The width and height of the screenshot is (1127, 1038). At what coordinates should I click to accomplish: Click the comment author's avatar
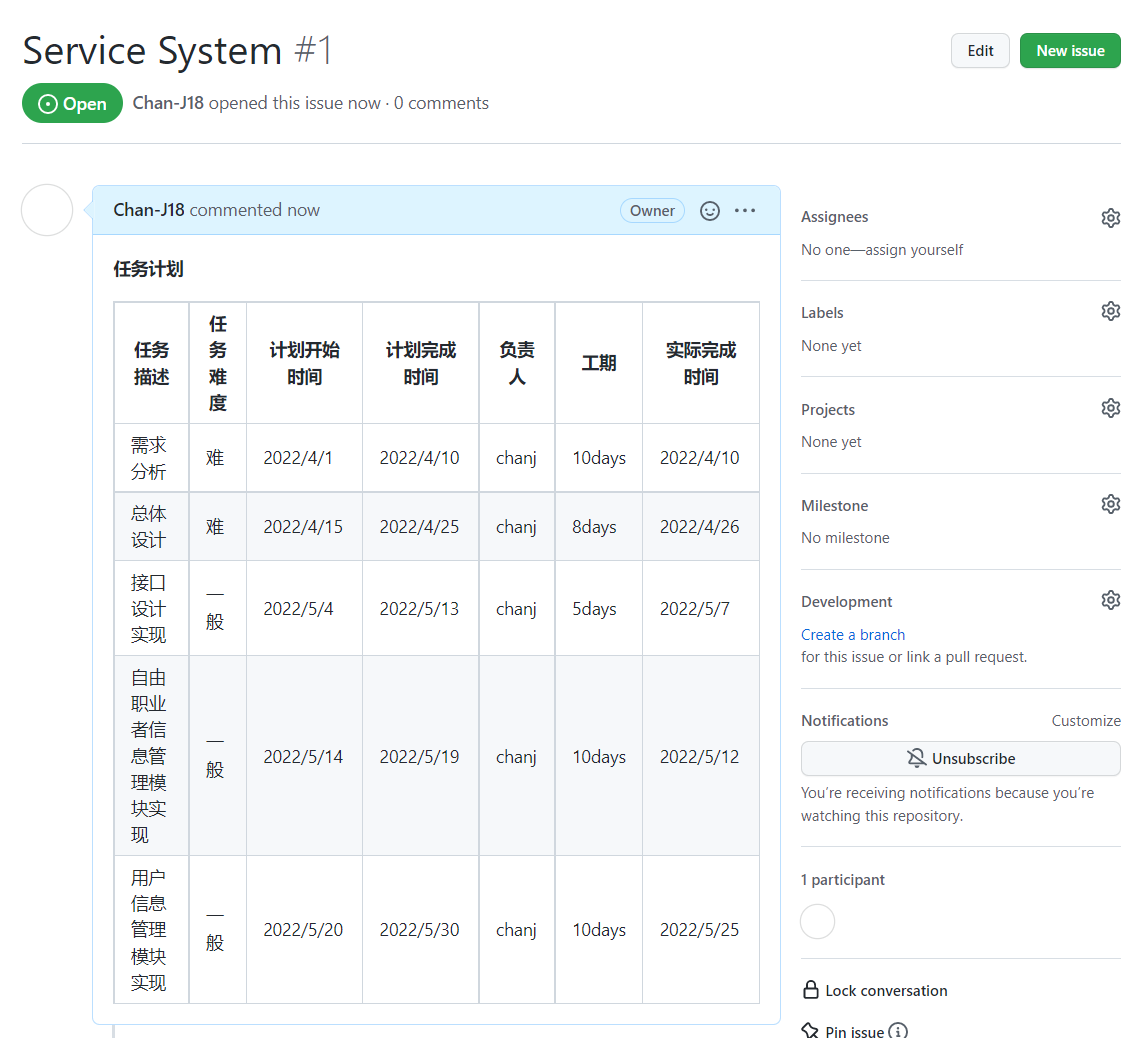(x=47, y=210)
